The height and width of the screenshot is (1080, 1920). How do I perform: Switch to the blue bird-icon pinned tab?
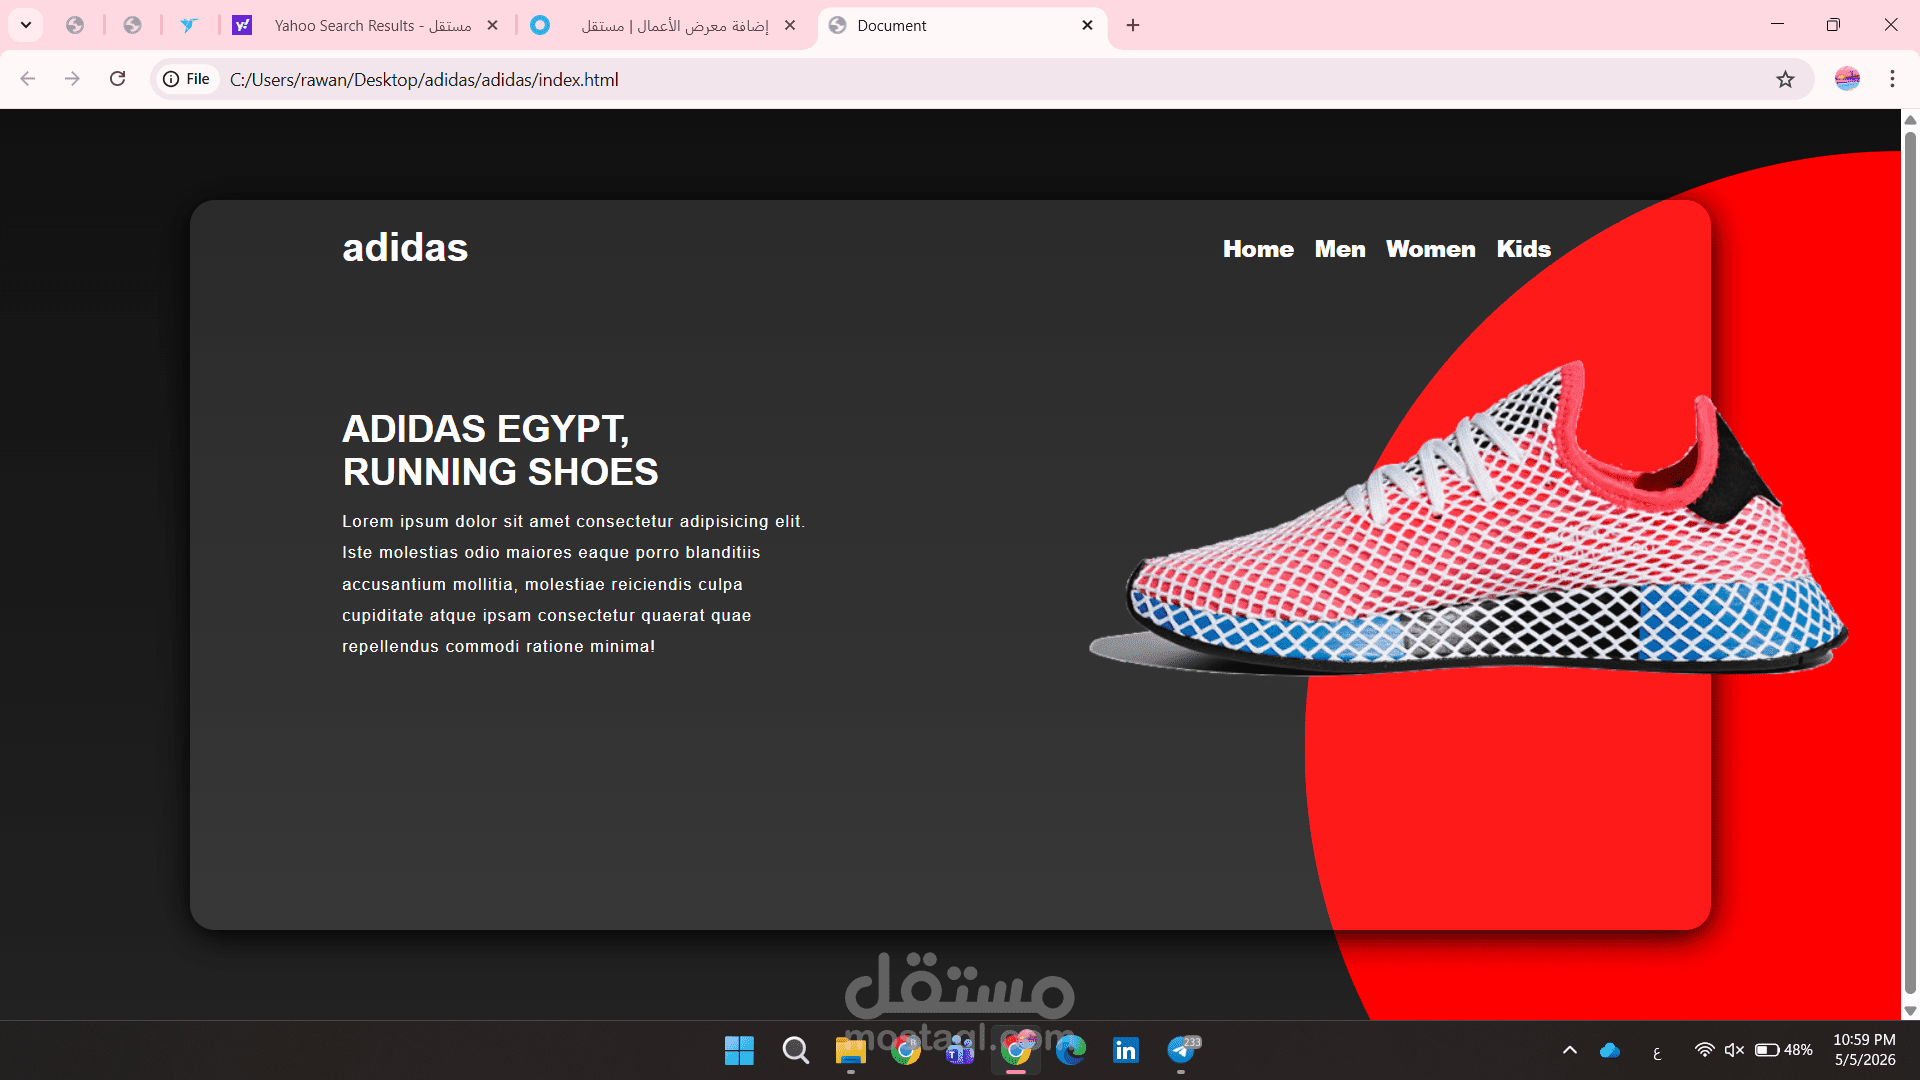pos(189,25)
